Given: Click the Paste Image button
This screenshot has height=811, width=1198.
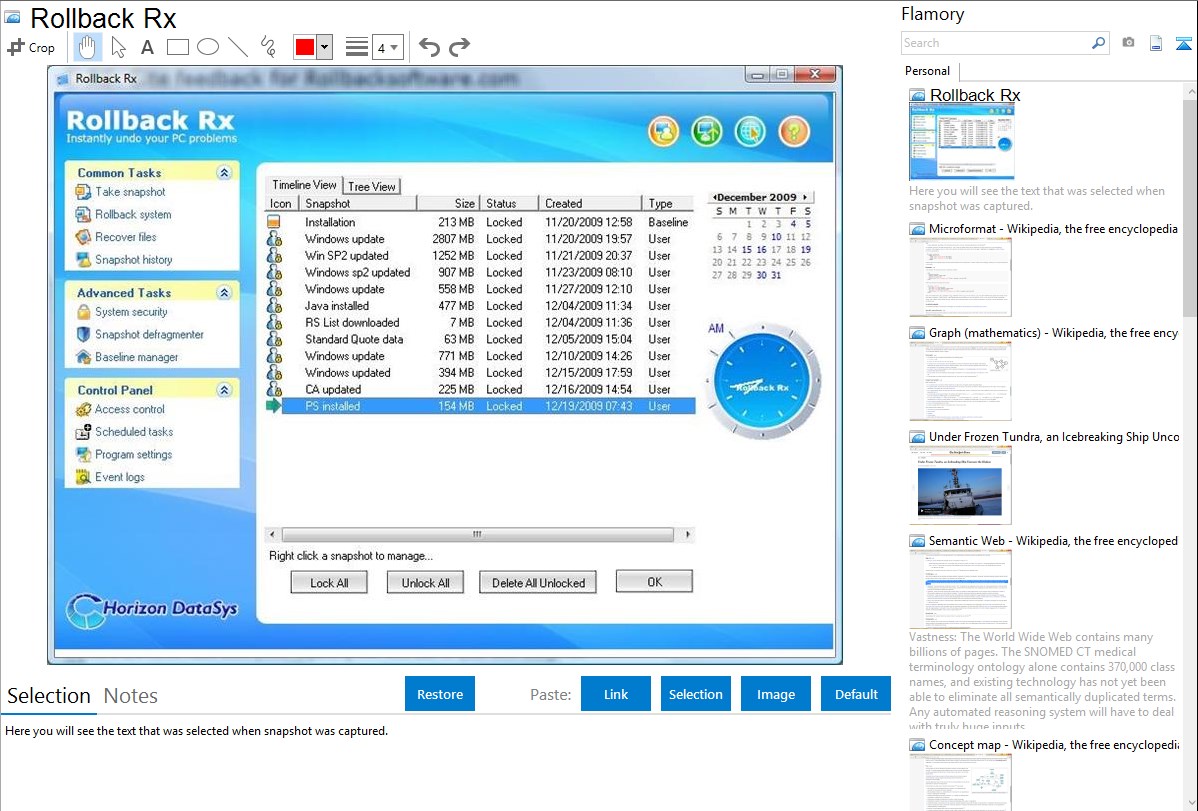Looking at the screenshot, I should 775,694.
